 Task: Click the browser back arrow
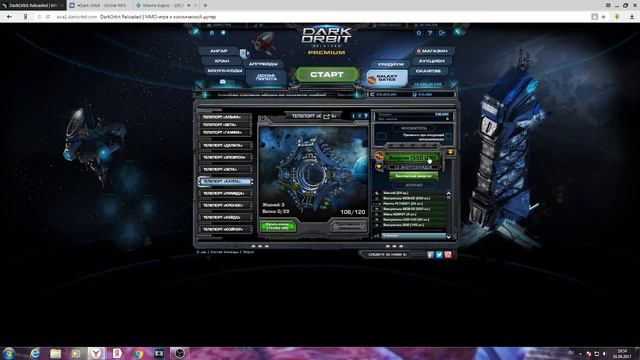click(9, 17)
